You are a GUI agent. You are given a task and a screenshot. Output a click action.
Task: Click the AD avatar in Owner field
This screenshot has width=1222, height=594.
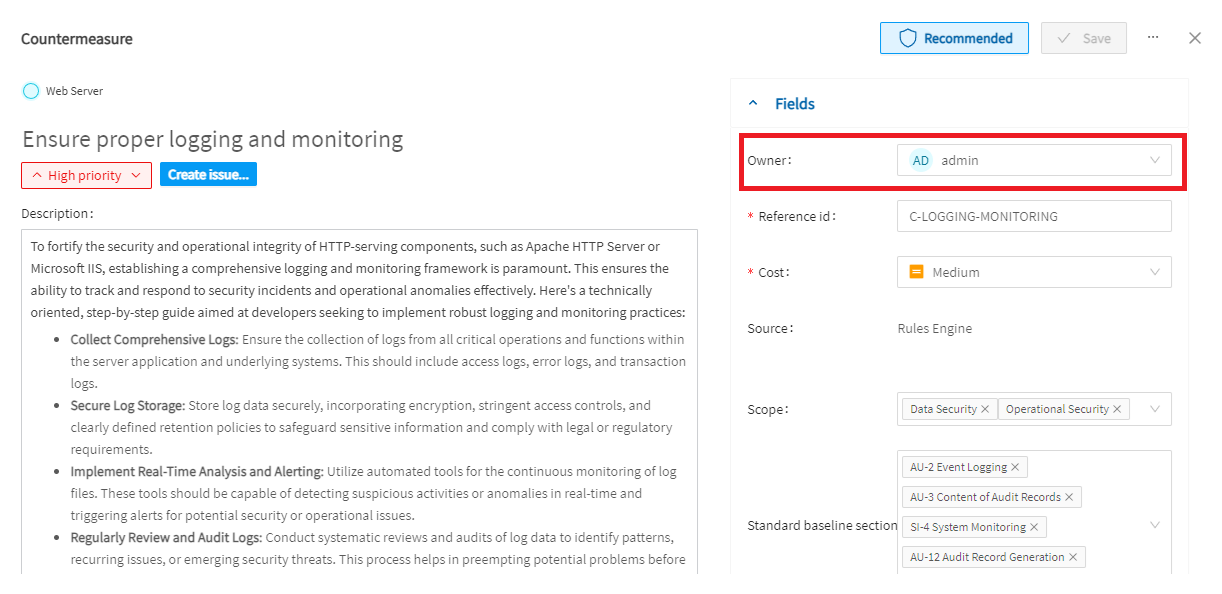pos(920,160)
